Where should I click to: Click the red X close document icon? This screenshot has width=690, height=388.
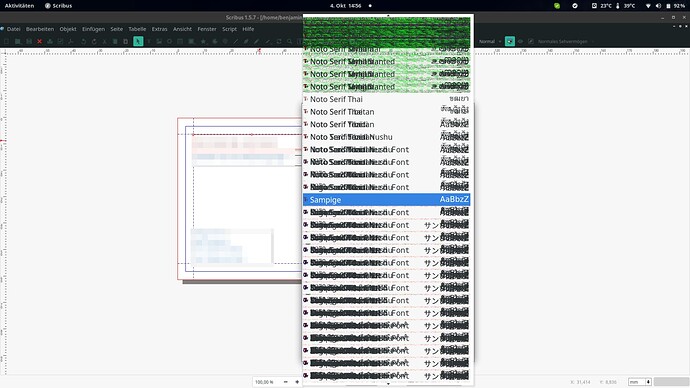pos(40,41)
